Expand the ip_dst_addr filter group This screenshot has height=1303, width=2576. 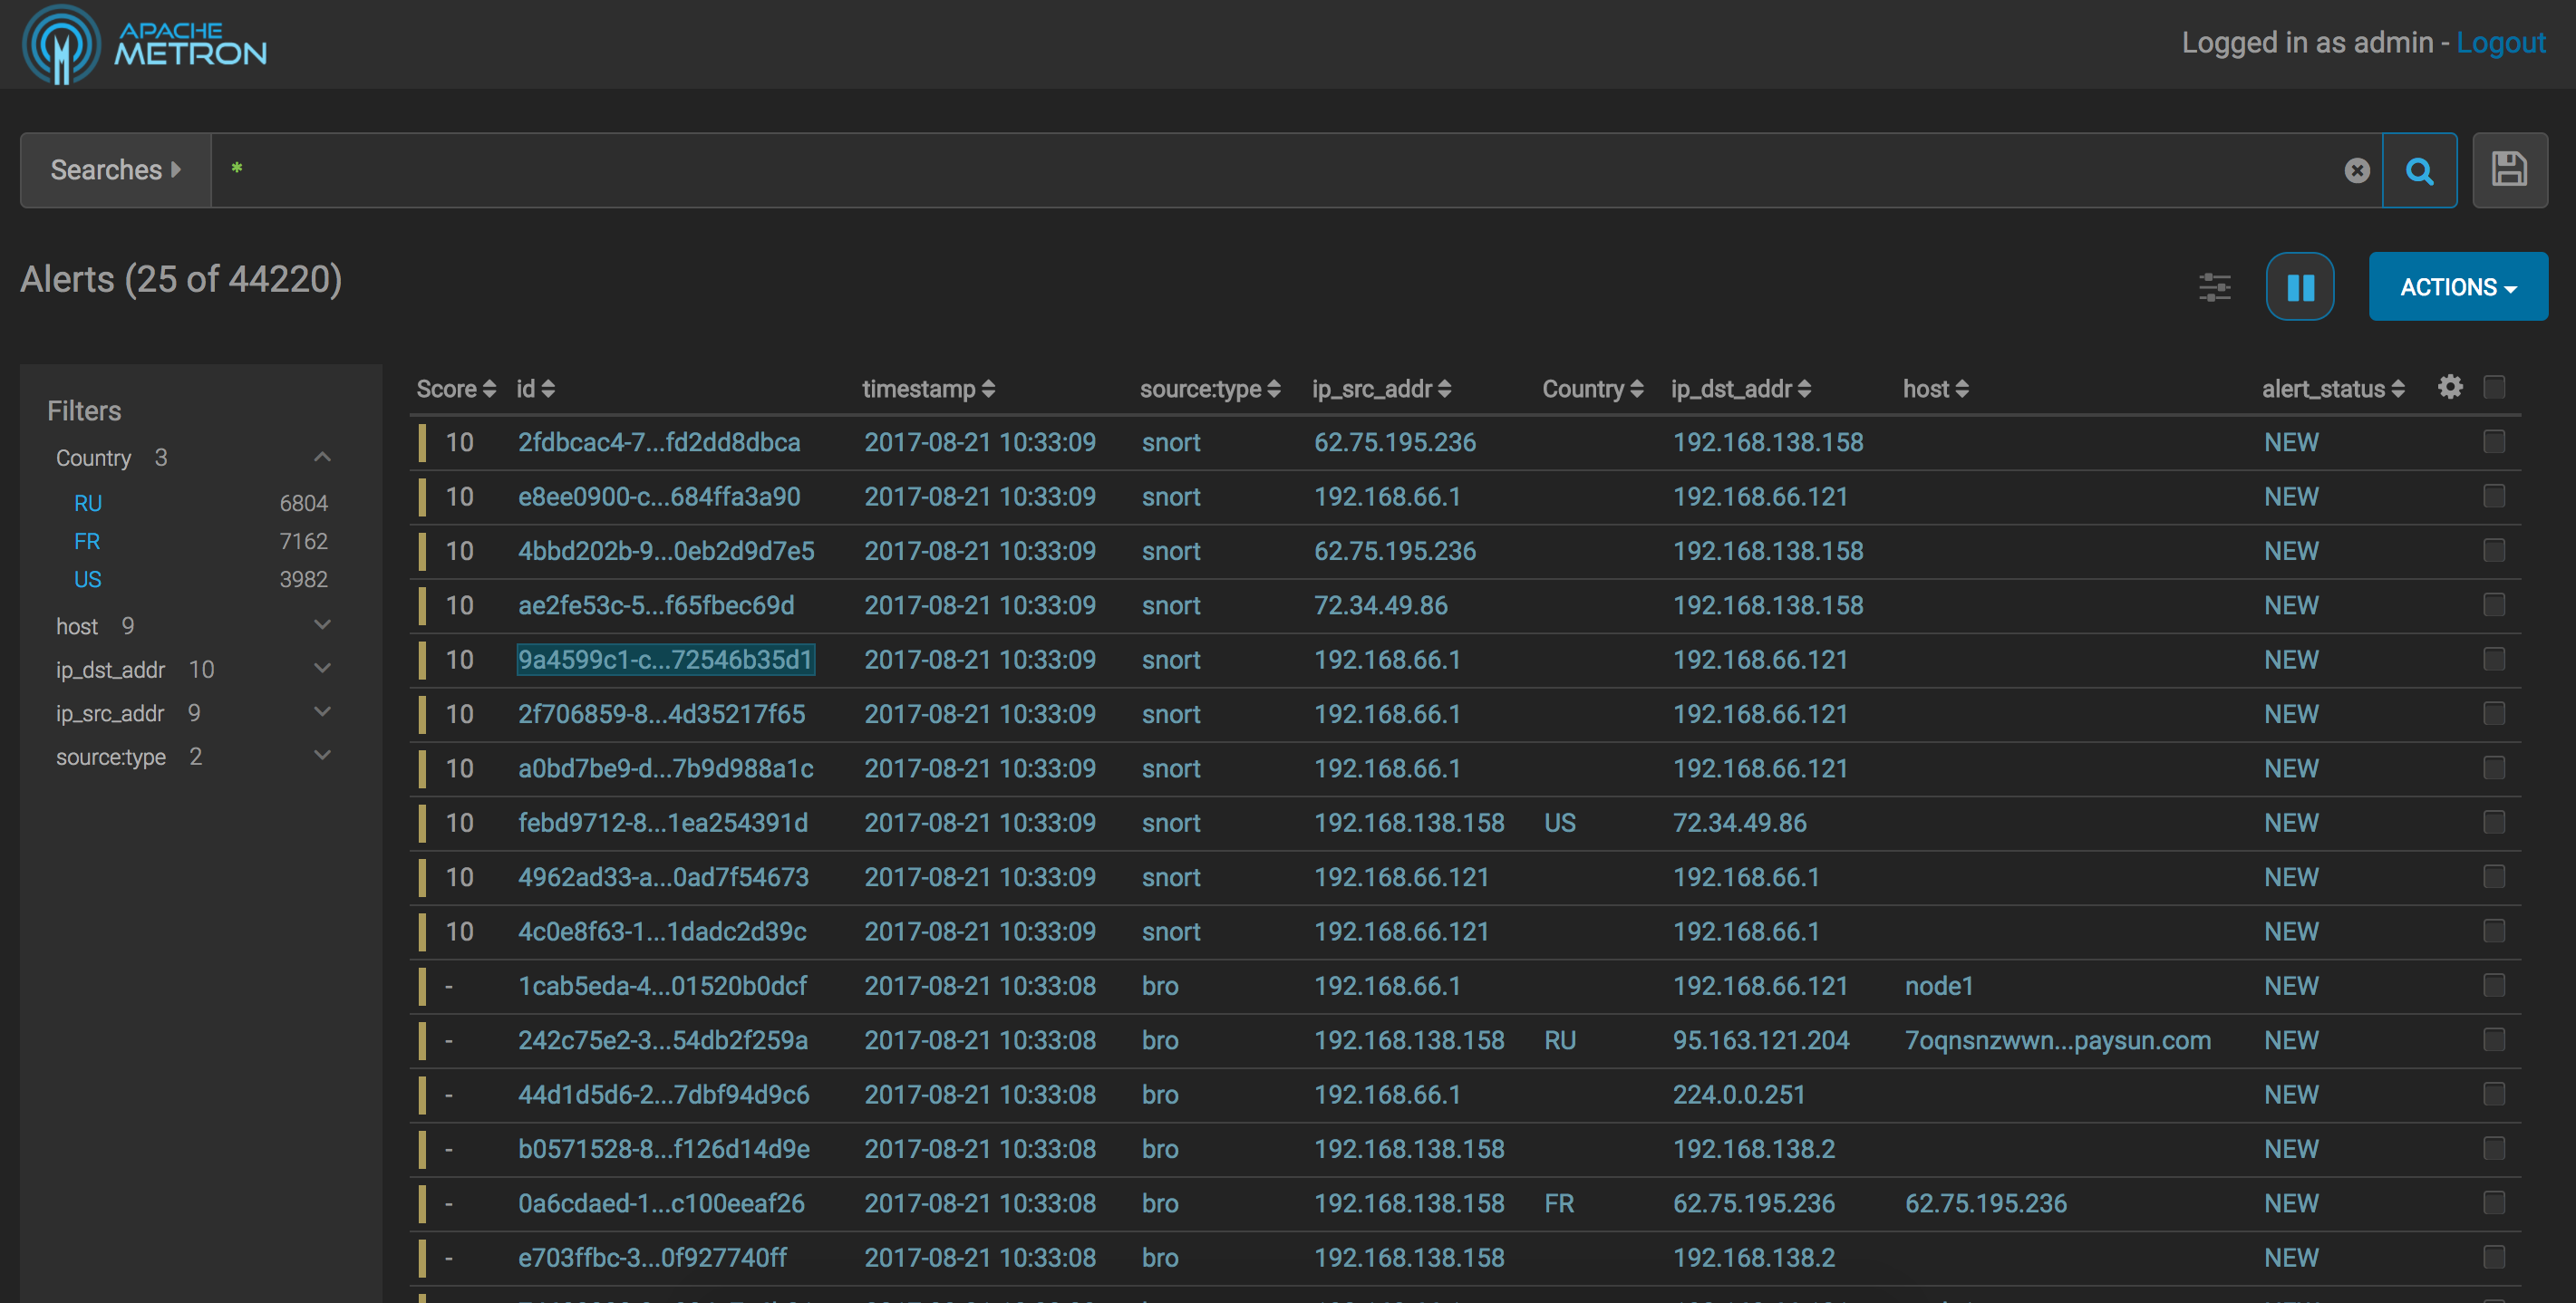[x=322, y=668]
